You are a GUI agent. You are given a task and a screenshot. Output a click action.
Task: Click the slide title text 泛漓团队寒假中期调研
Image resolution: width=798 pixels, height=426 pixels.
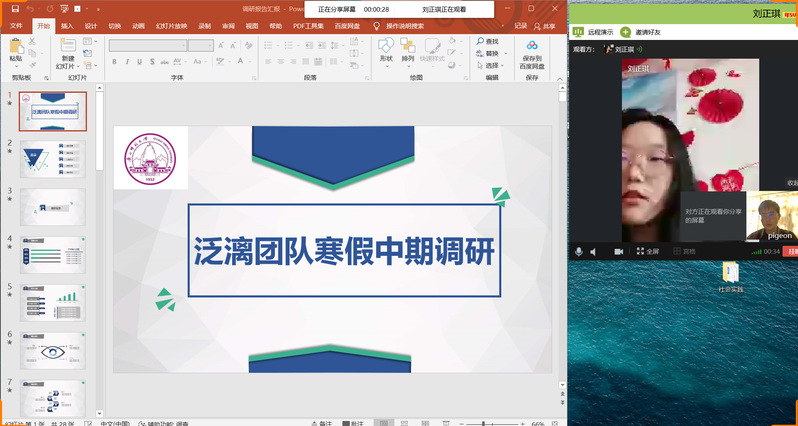pyautogui.click(x=344, y=250)
